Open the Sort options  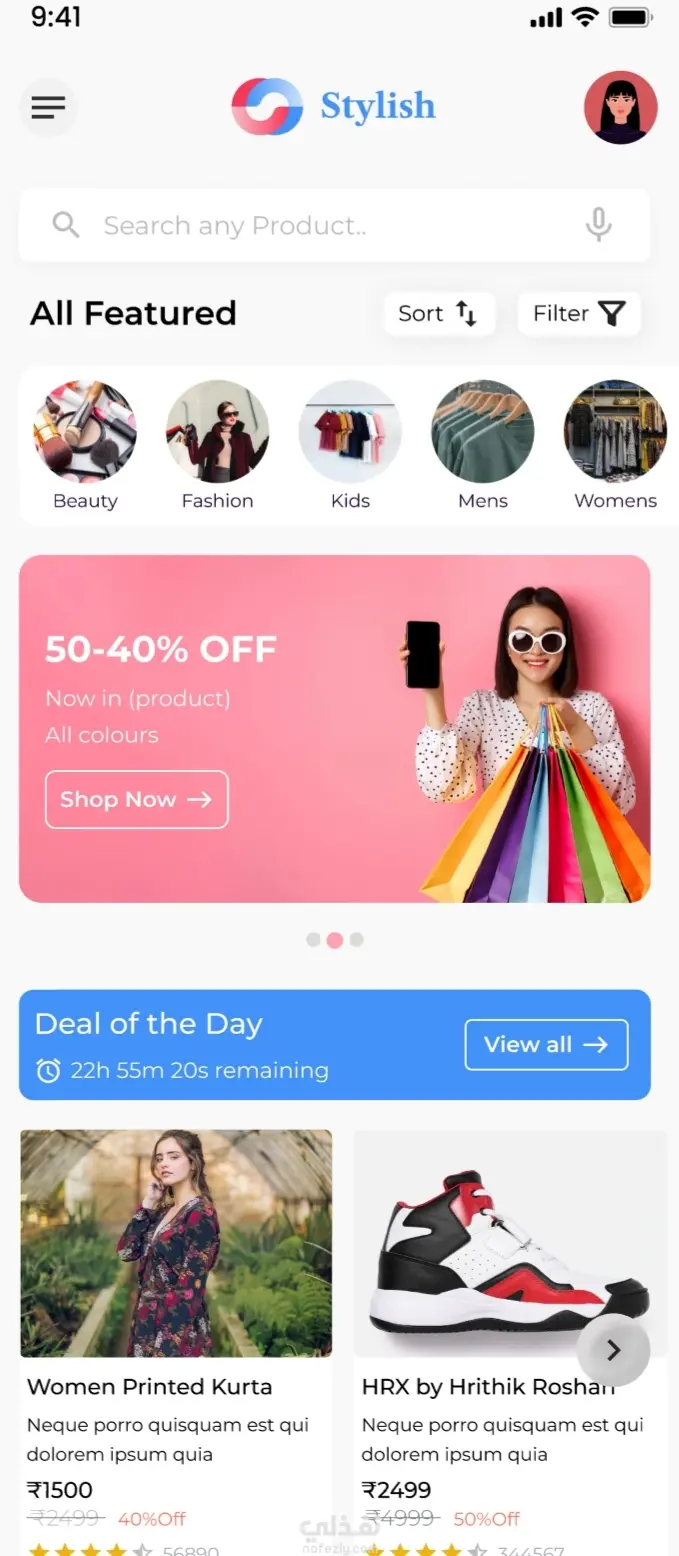point(439,314)
